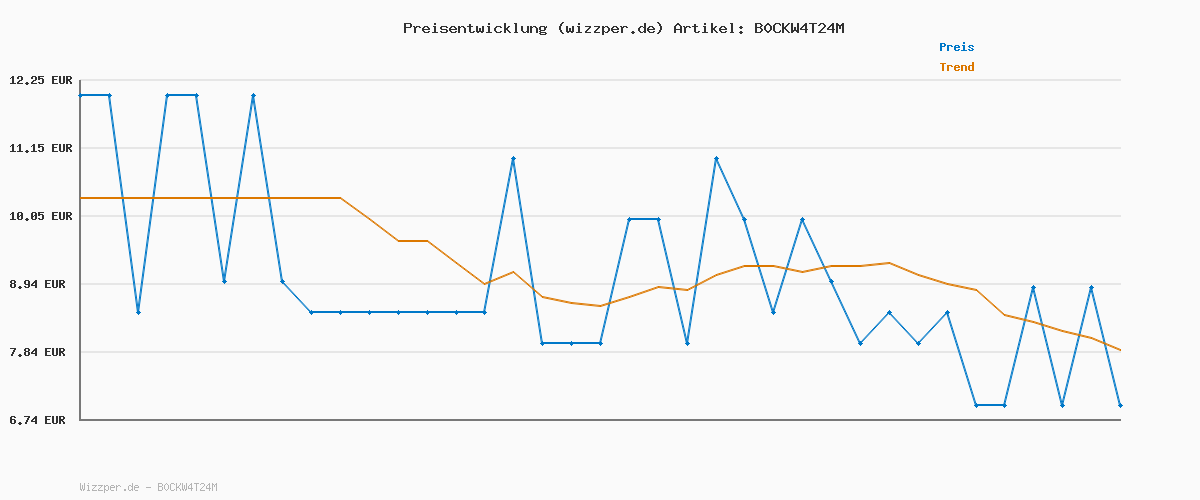Click the first blue price point at far left
Viewport: 1200px width, 500px height.
coord(81,95)
